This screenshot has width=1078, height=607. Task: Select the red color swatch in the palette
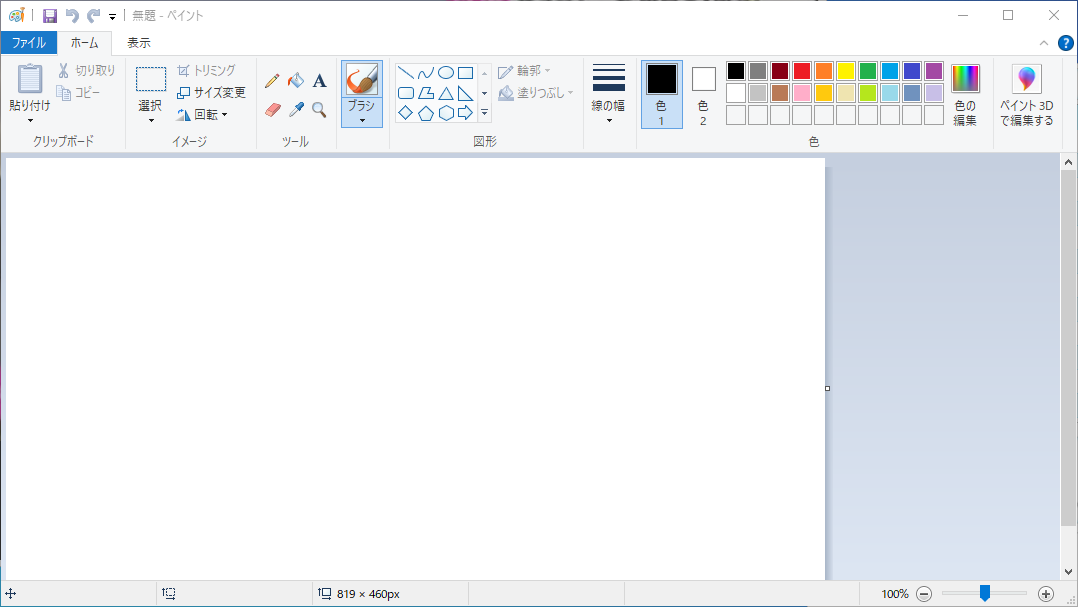801,70
